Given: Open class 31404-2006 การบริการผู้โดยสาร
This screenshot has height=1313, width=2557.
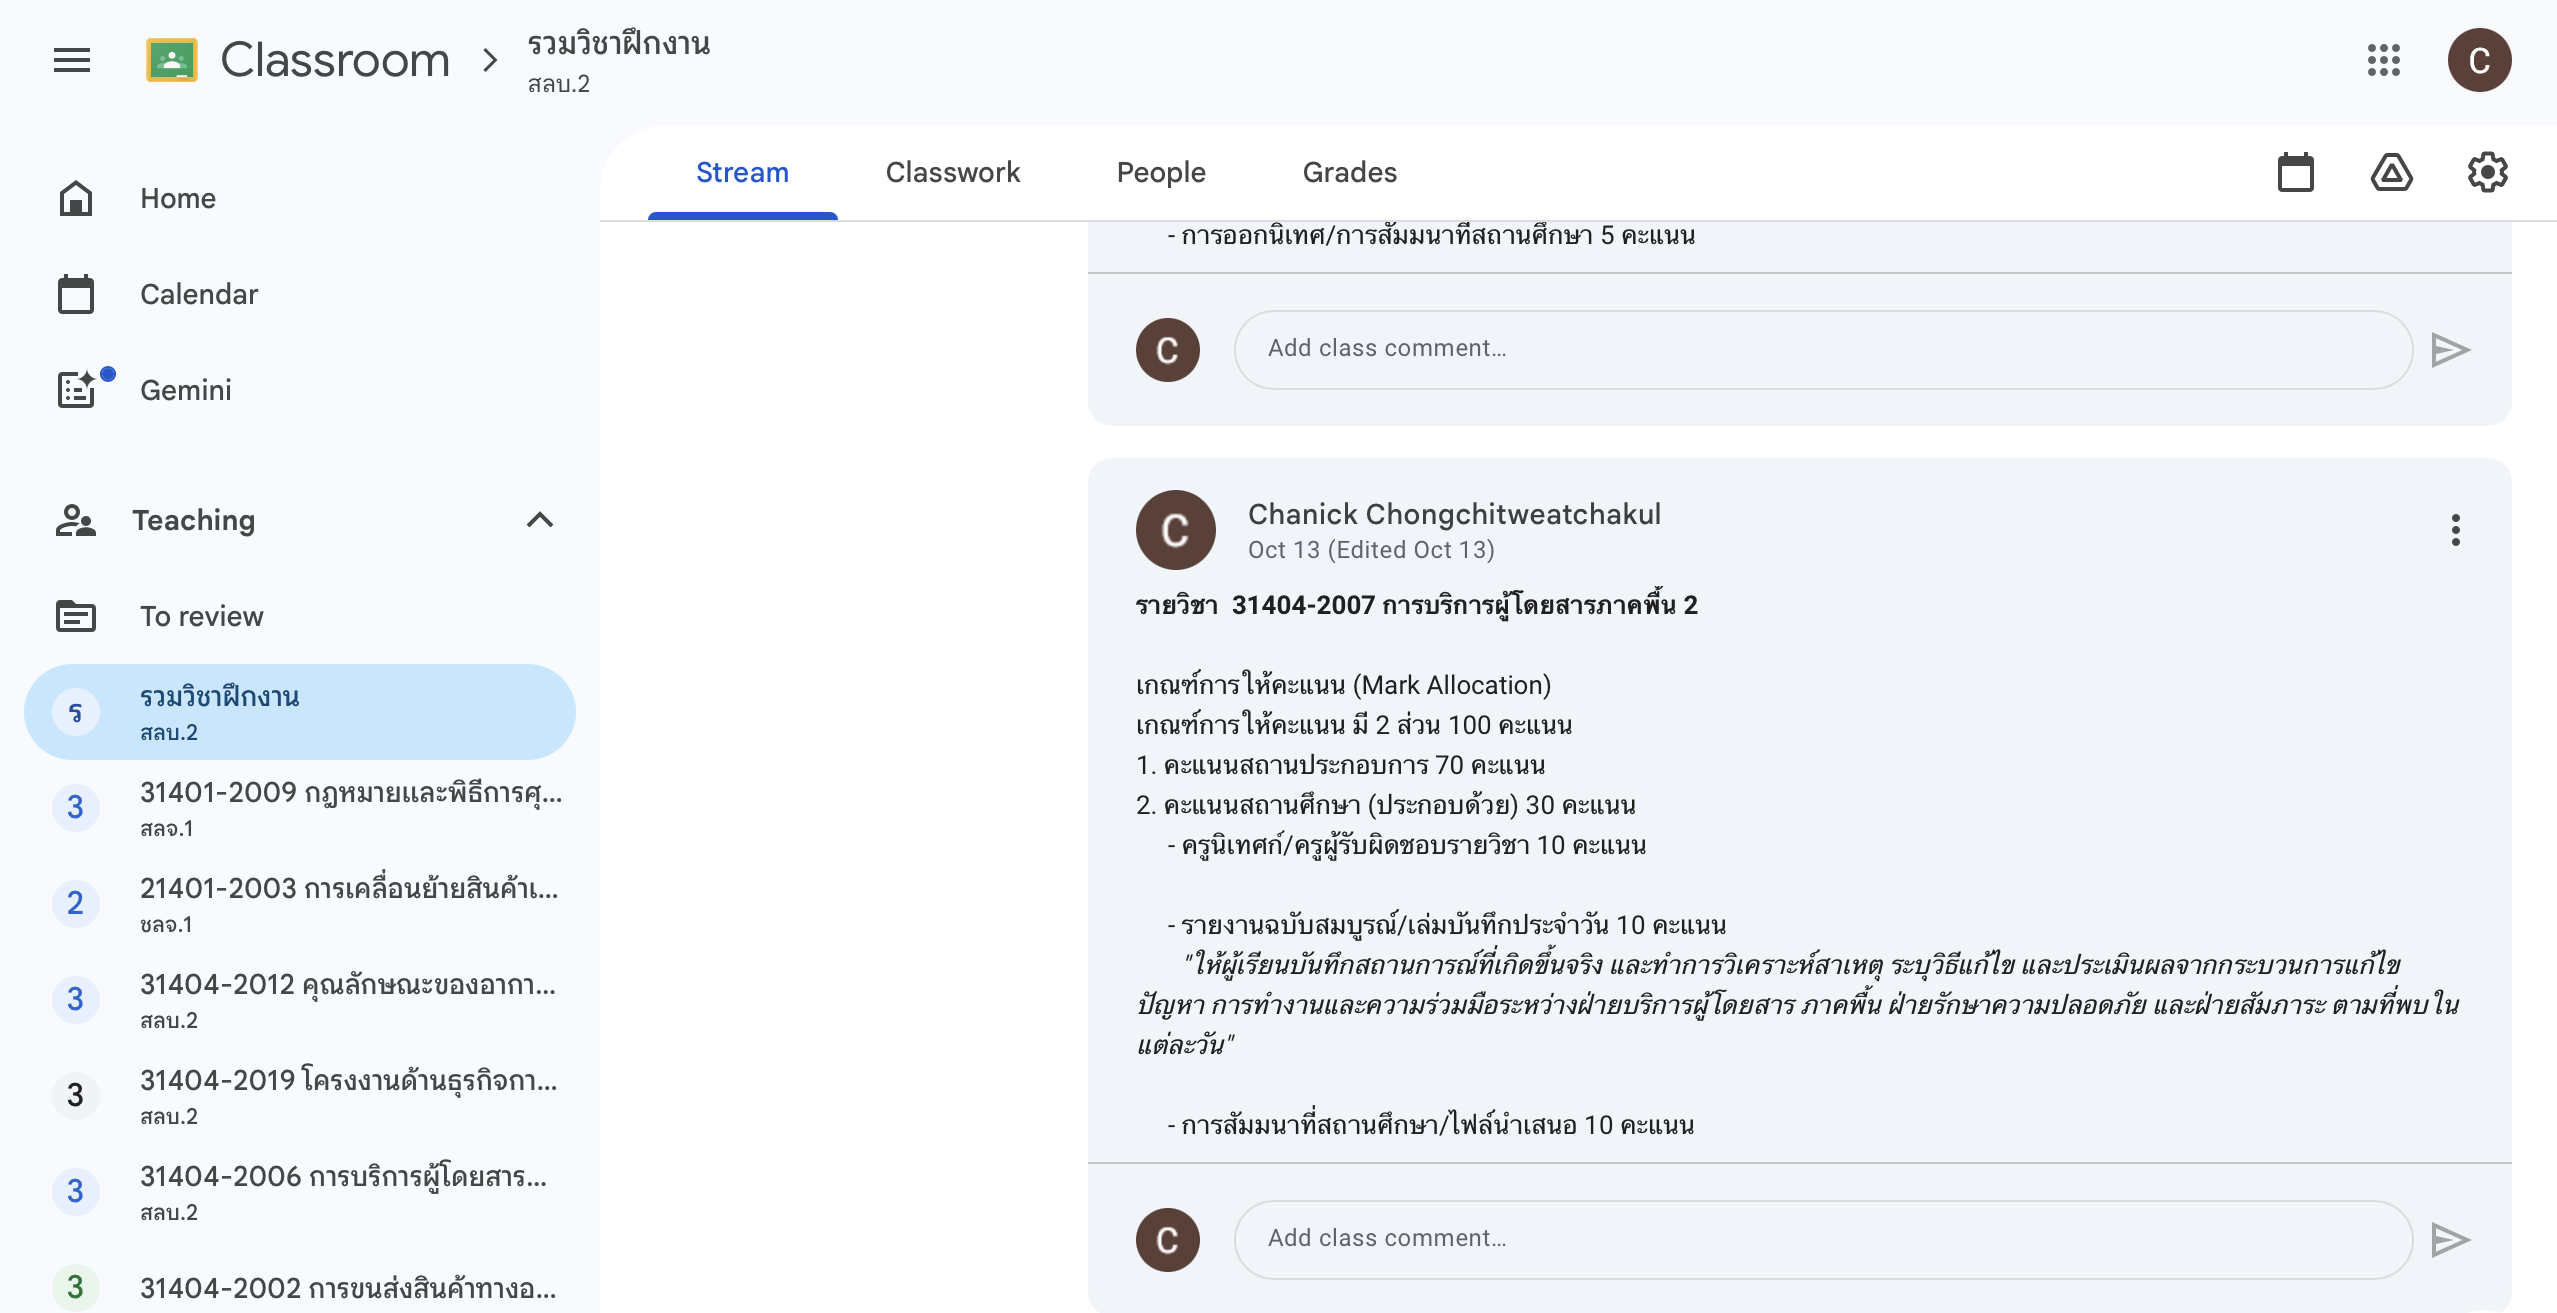Looking at the screenshot, I should 300,1192.
